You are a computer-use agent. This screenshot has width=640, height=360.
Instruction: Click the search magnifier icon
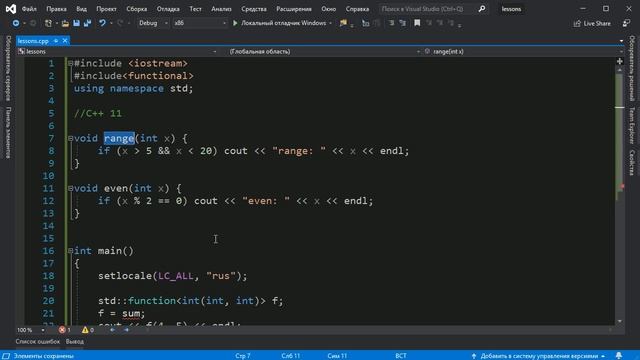click(482, 9)
